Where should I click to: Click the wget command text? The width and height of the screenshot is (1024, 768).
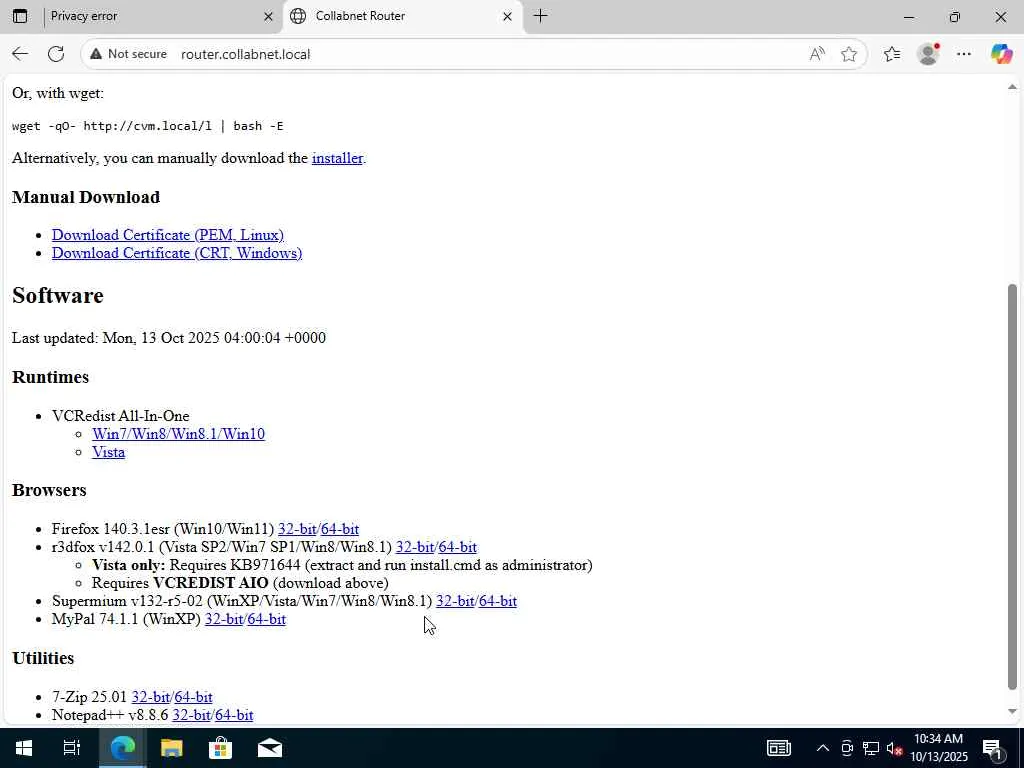point(148,126)
